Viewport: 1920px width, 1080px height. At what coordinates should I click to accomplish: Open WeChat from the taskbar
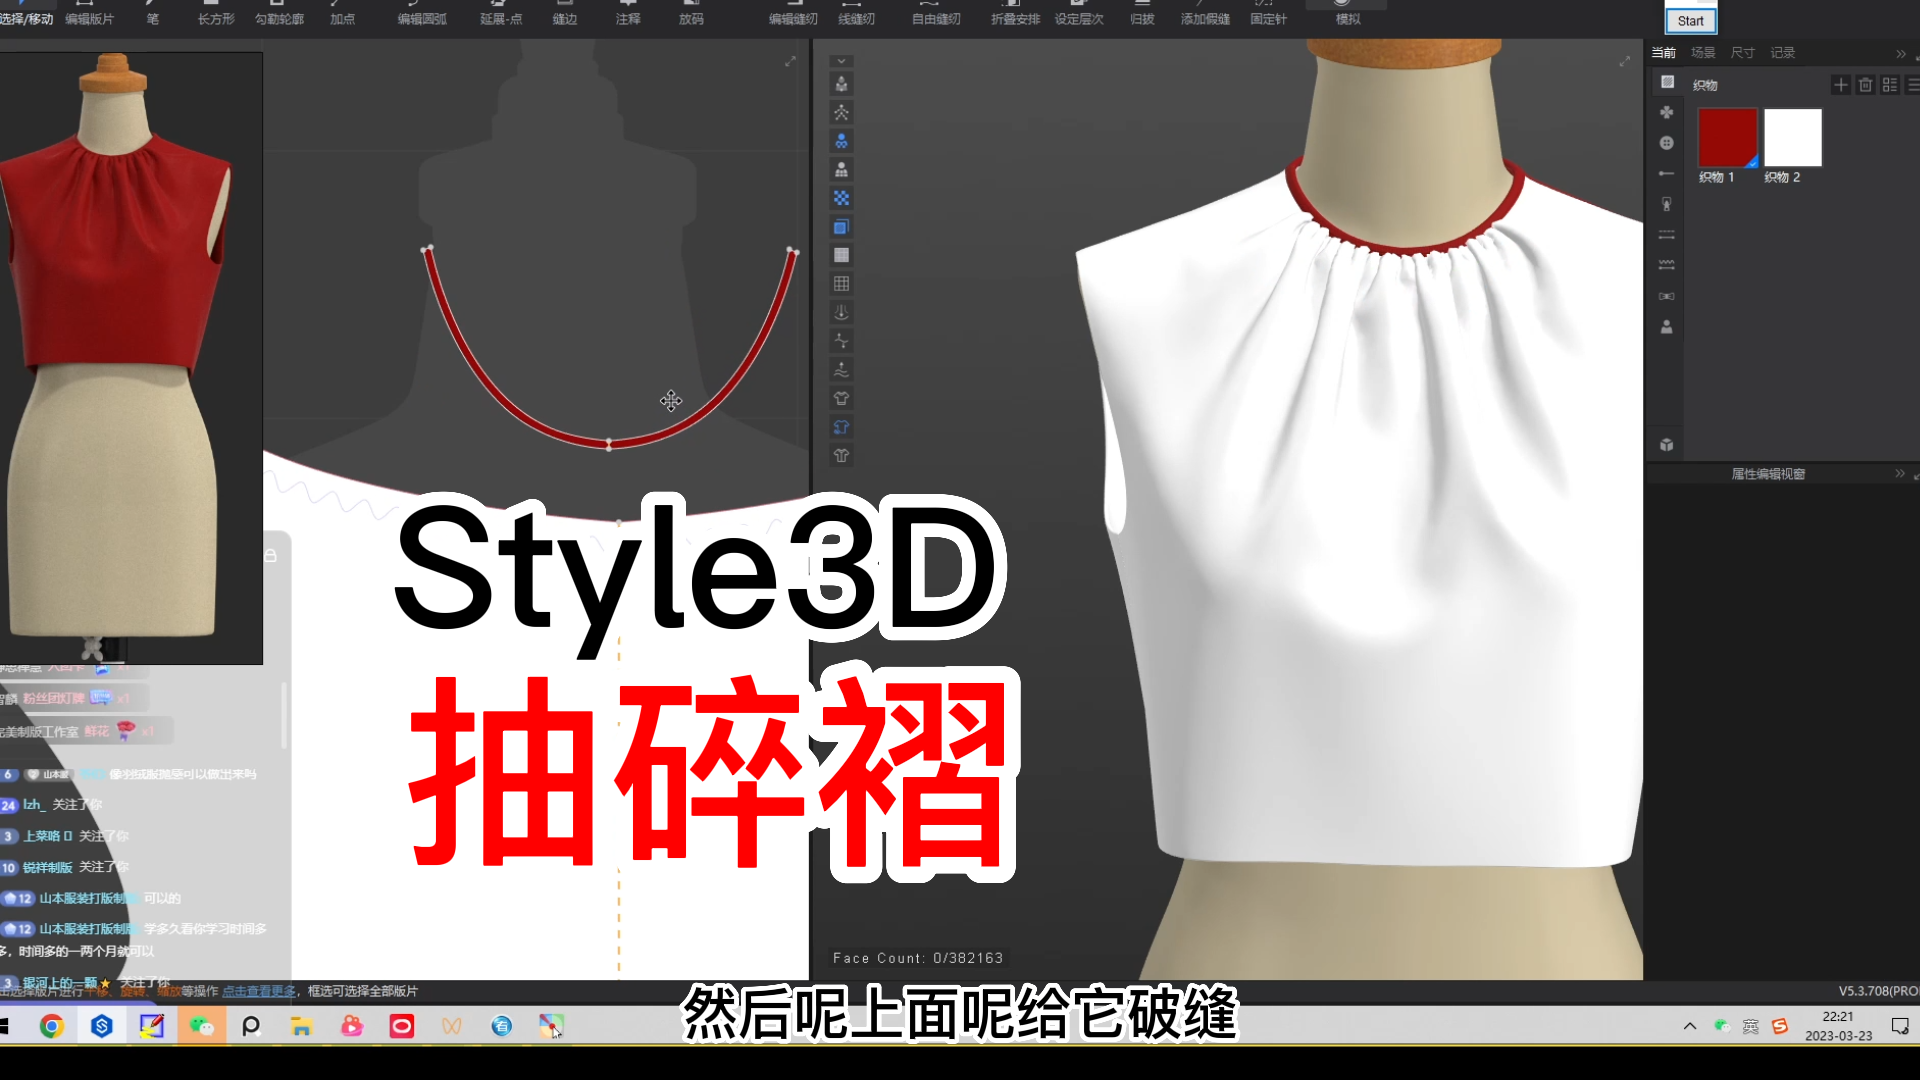coord(202,1026)
